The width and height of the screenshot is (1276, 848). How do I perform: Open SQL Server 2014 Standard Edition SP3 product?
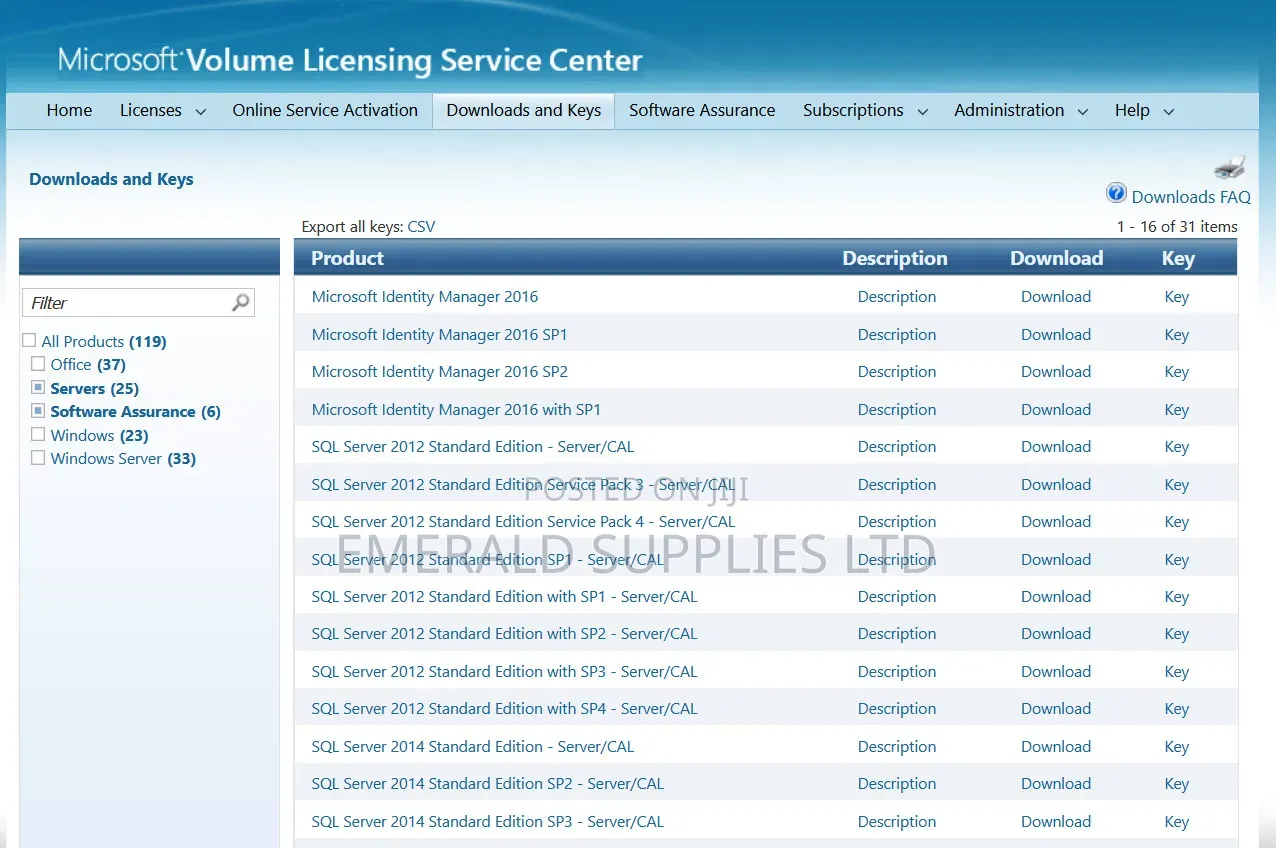coord(488,821)
